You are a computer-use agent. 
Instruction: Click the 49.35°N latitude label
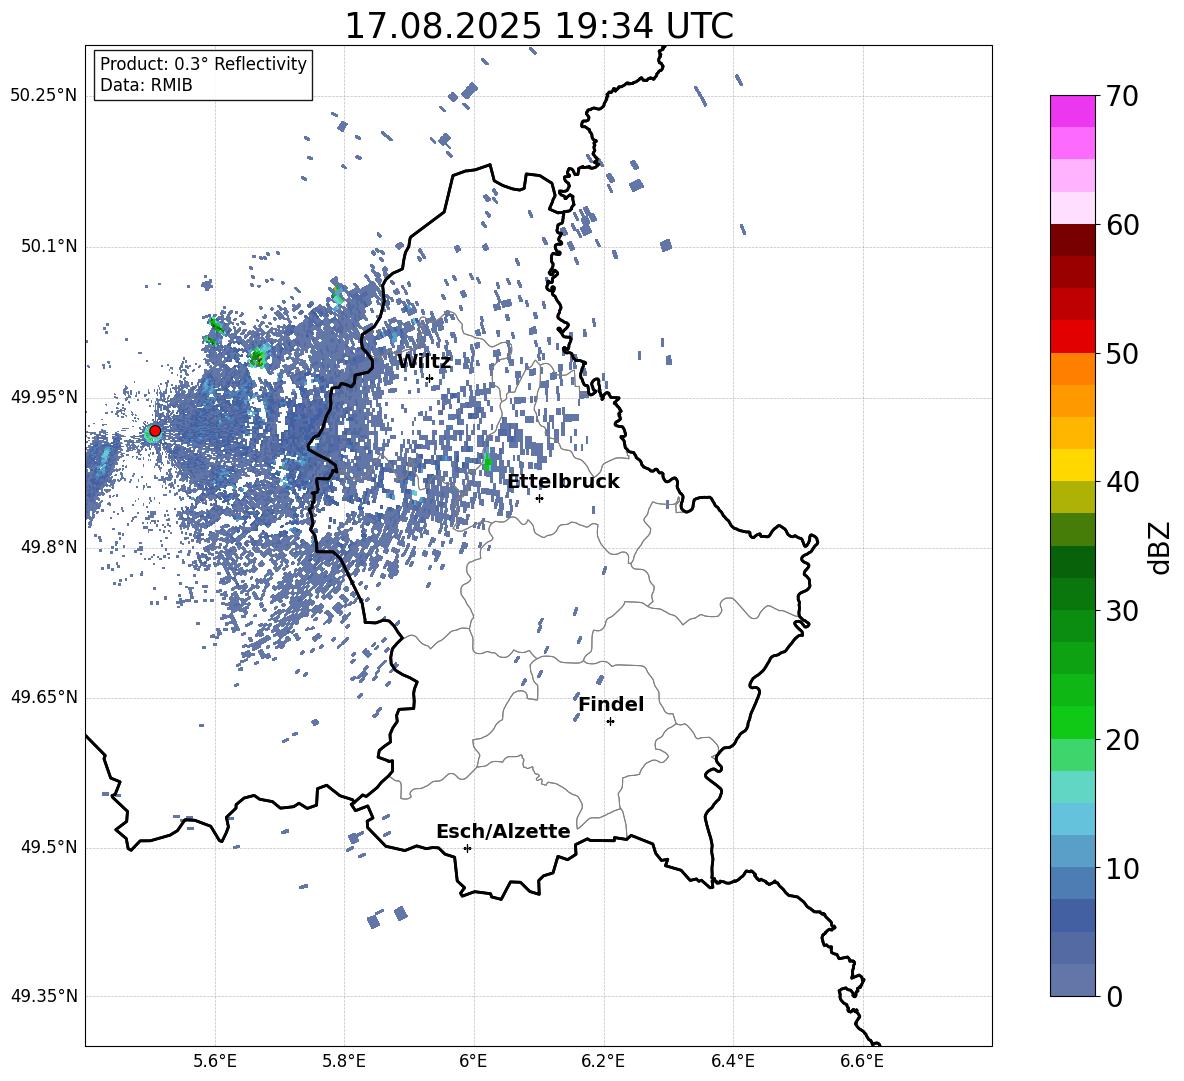point(44,996)
